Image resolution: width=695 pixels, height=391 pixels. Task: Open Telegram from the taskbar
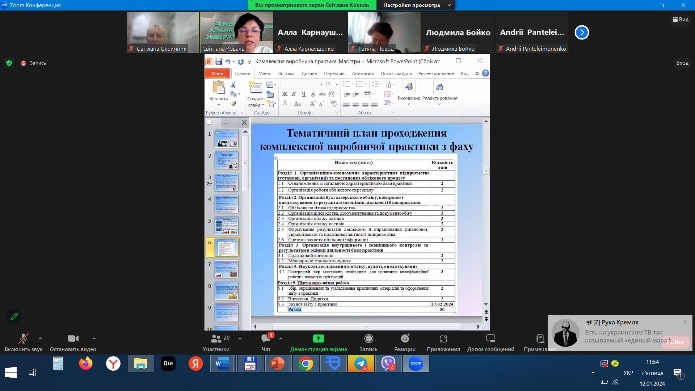pos(361,364)
